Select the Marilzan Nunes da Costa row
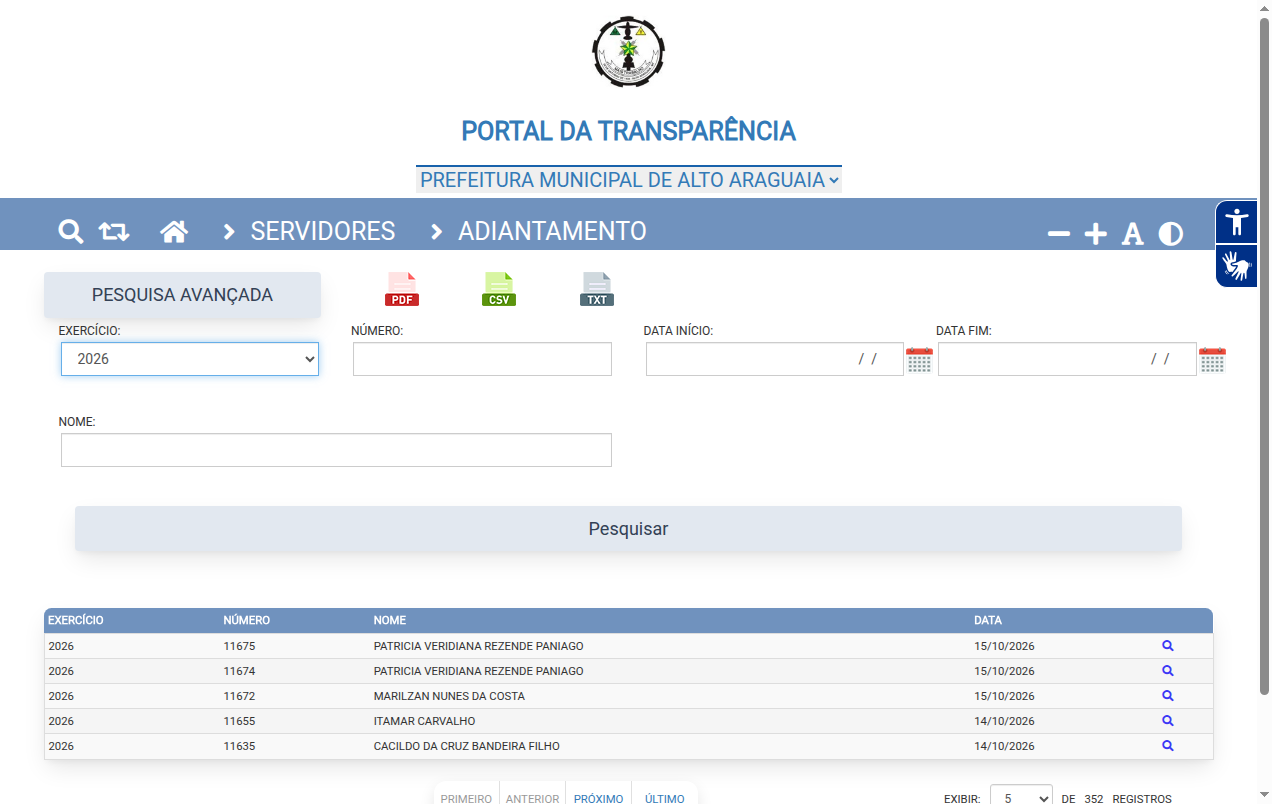The width and height of the screenshot is (1272, 804). 628,696
